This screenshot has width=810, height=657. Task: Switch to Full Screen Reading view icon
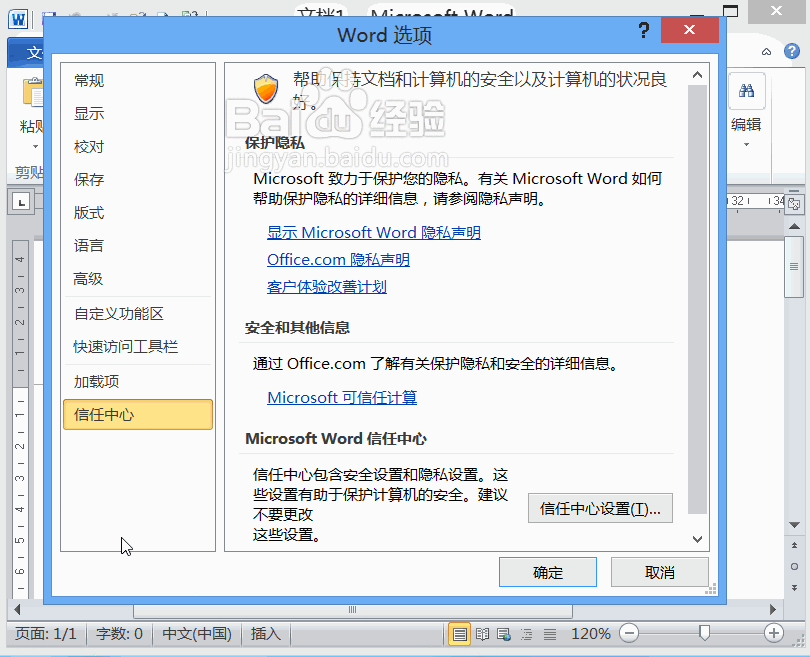tap(482, 634)
